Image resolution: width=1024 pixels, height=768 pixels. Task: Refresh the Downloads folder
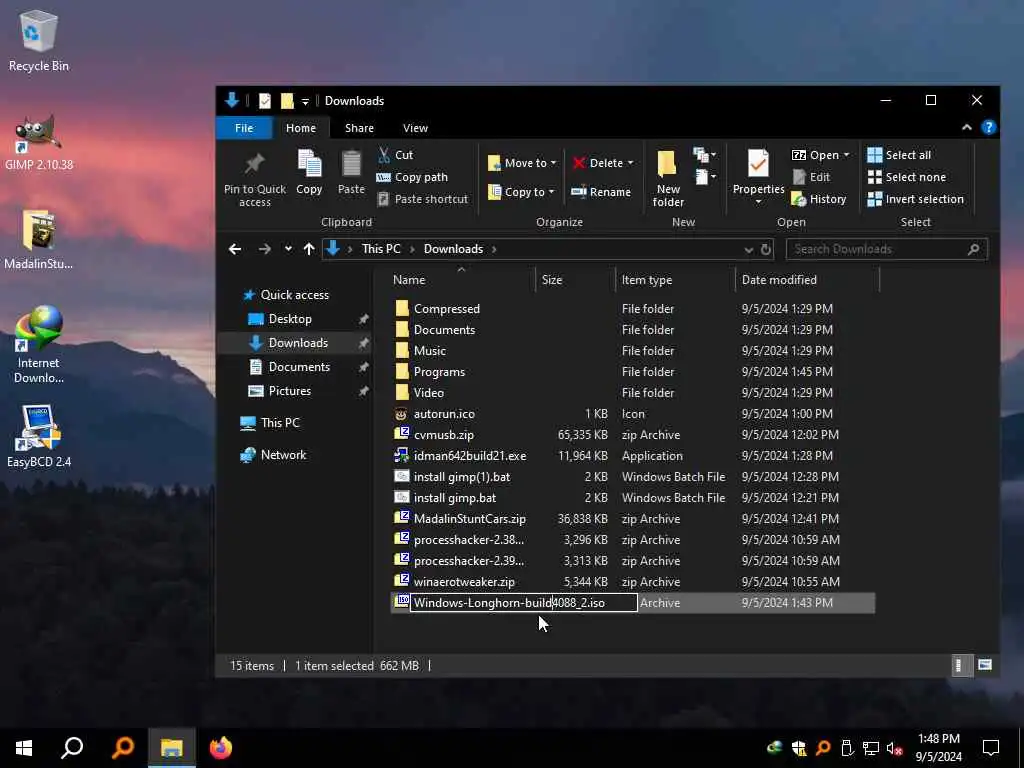(766, 249)
